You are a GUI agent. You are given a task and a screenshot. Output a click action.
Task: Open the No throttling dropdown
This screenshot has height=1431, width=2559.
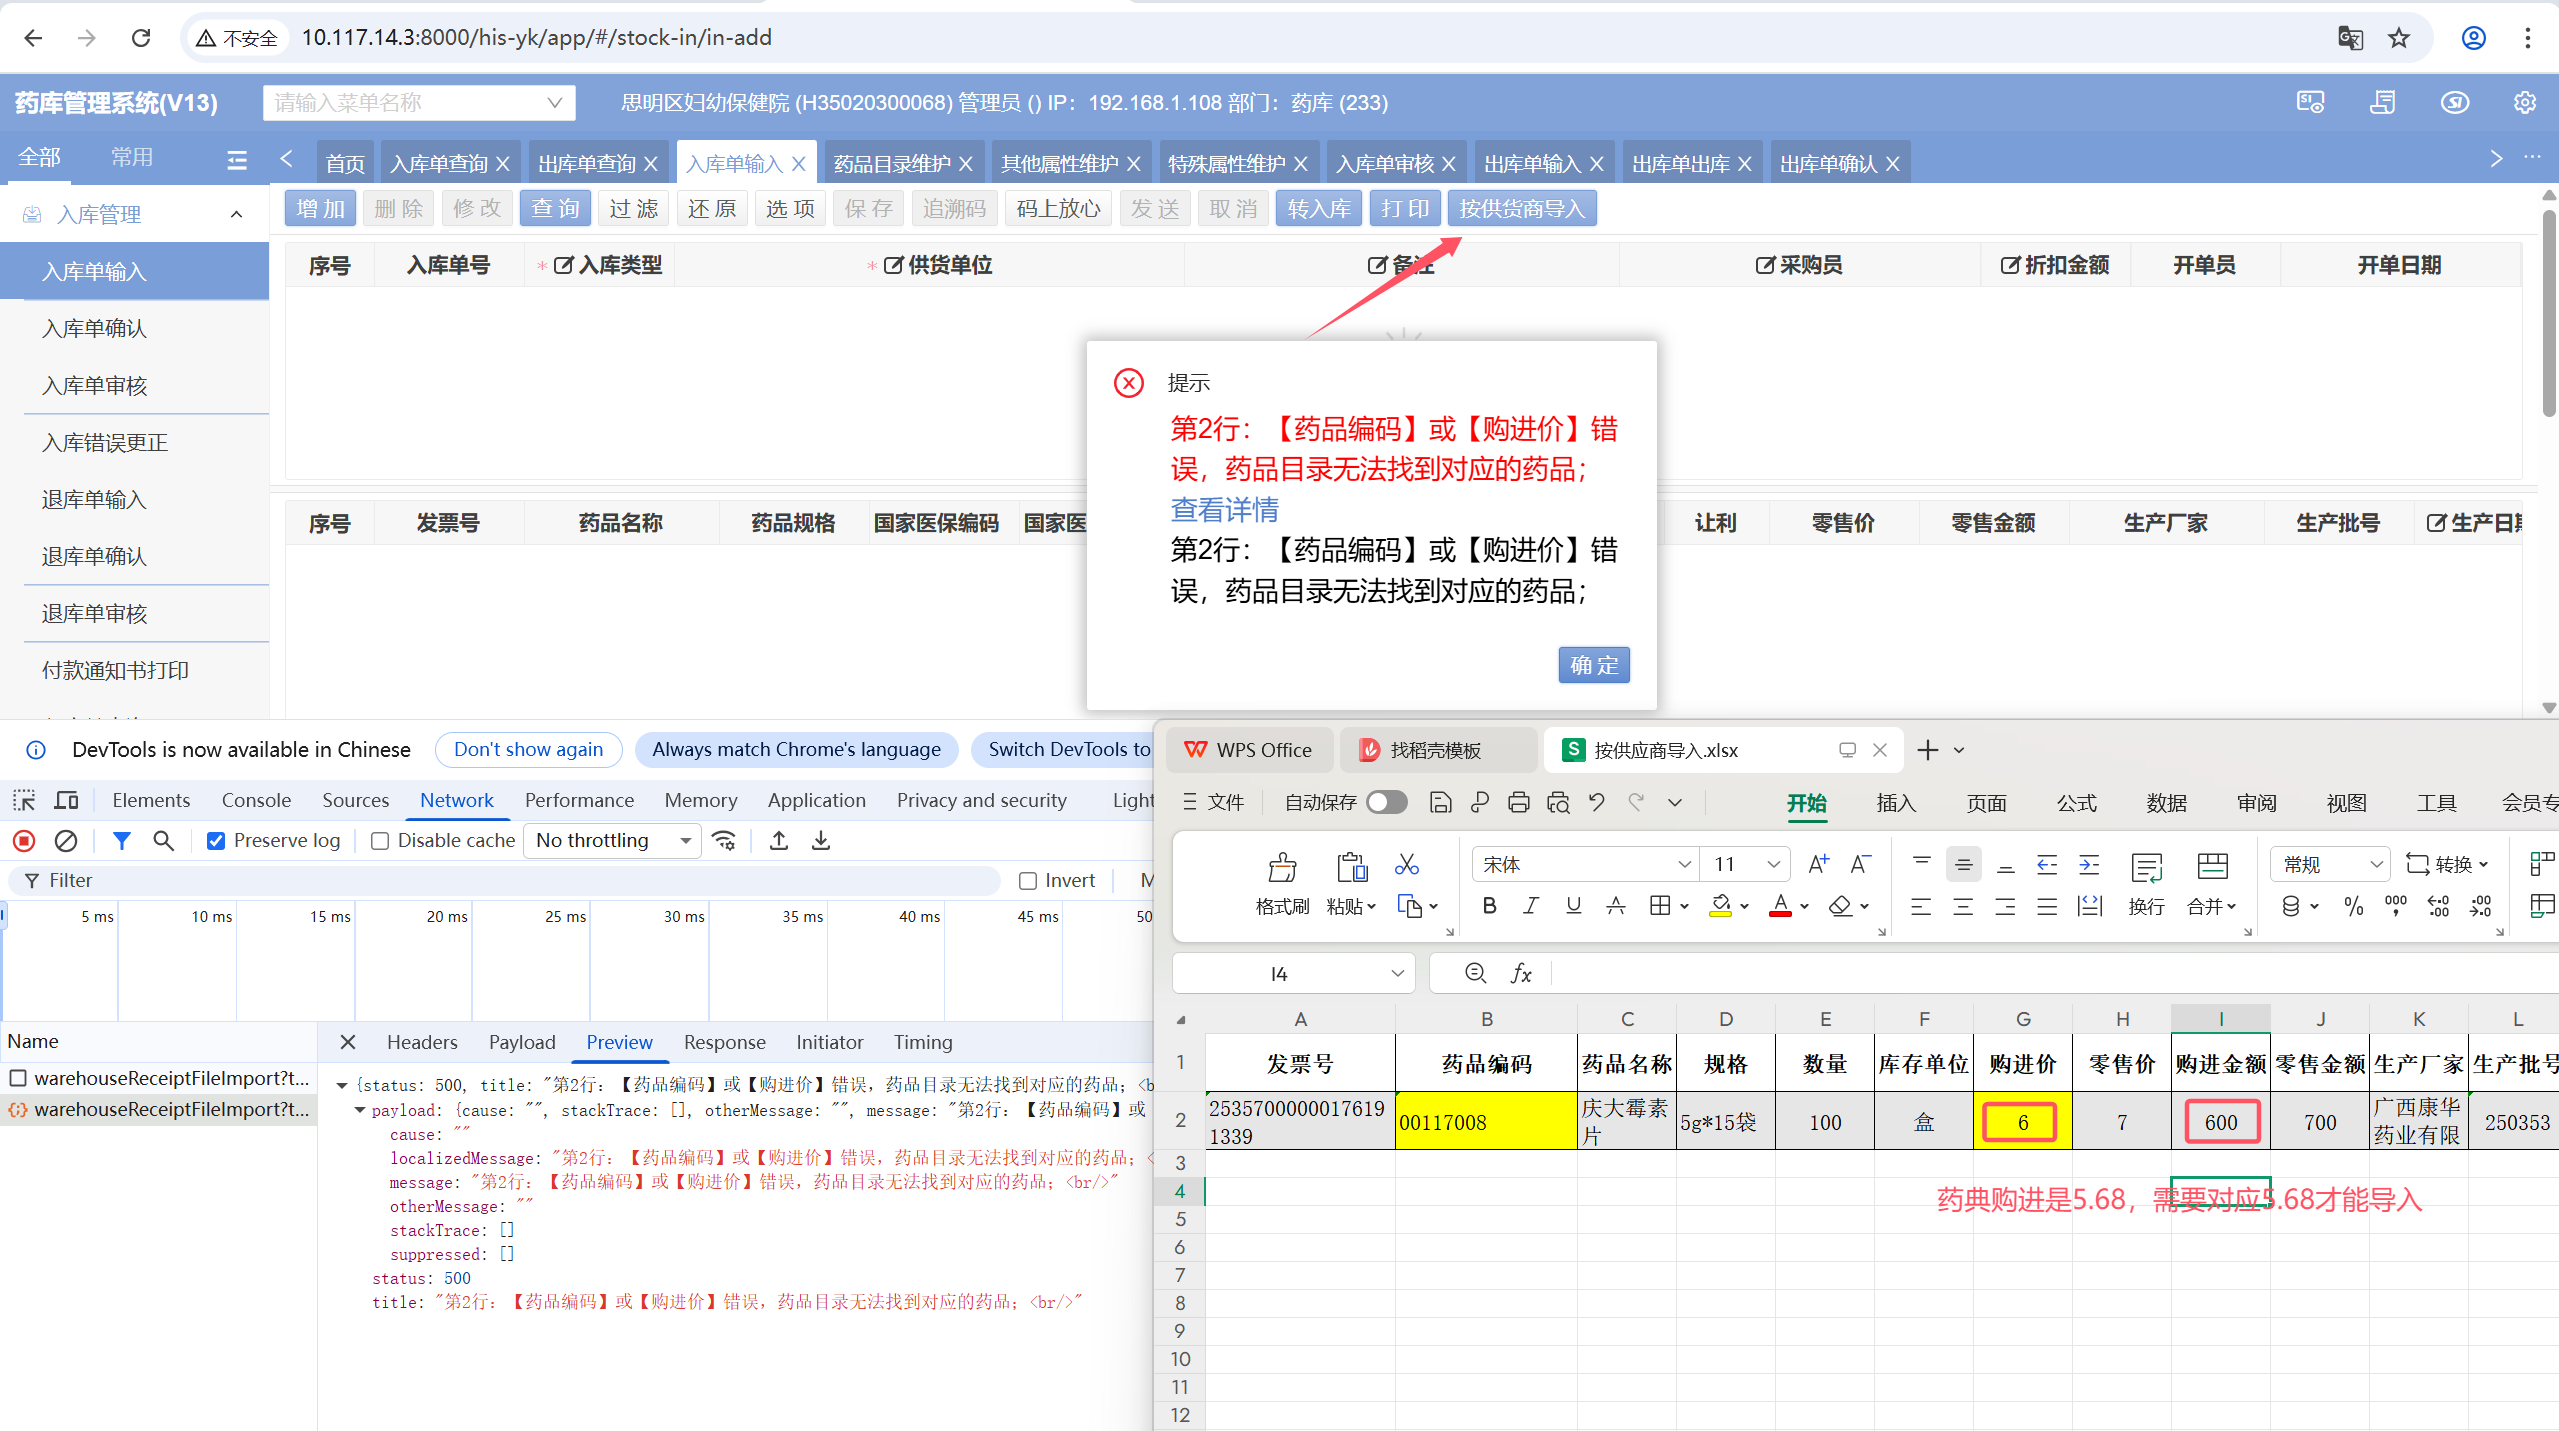click(613, 841)
